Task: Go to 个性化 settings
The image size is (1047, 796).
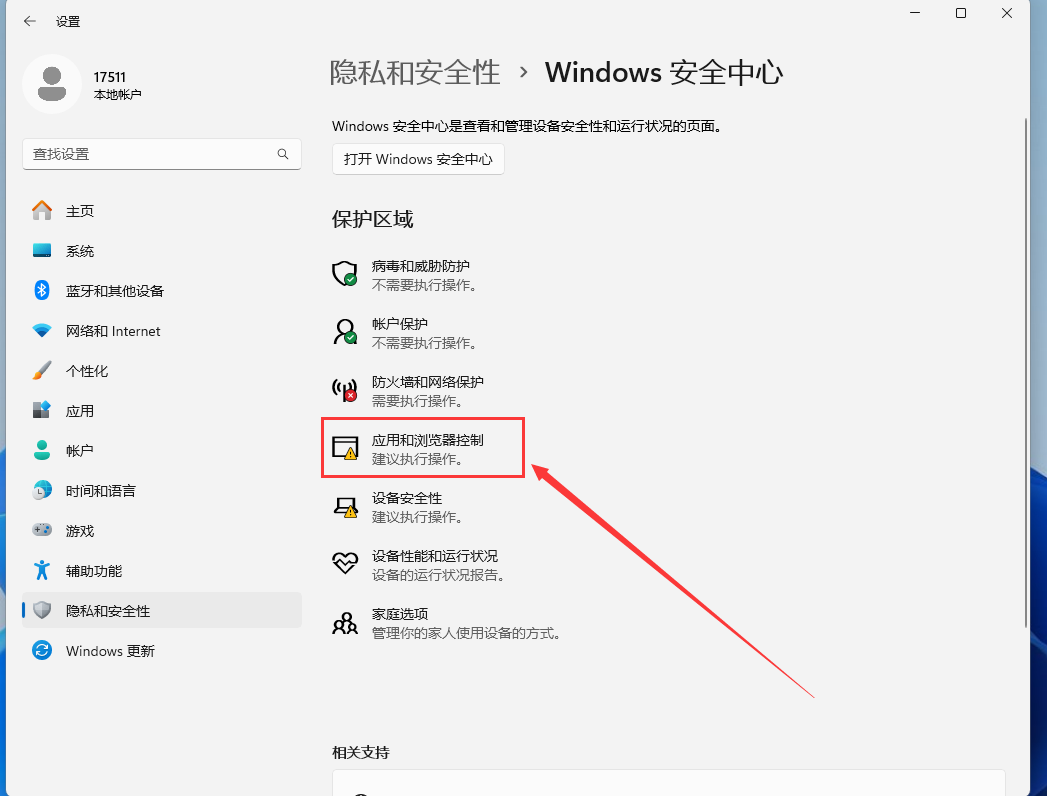Action: [87, 371]
